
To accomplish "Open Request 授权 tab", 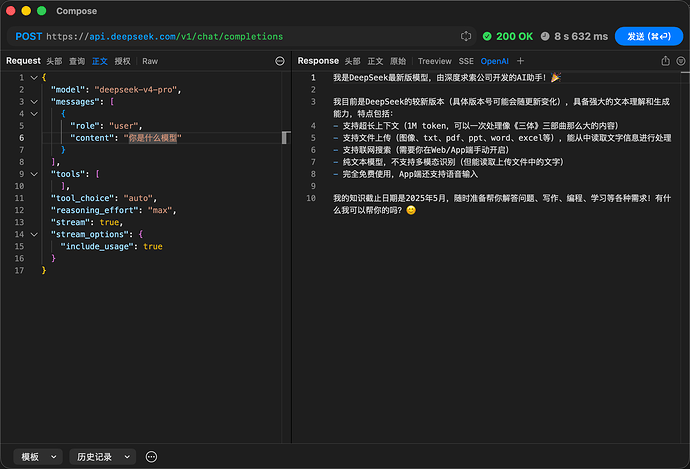I will (x=123, y=61).
